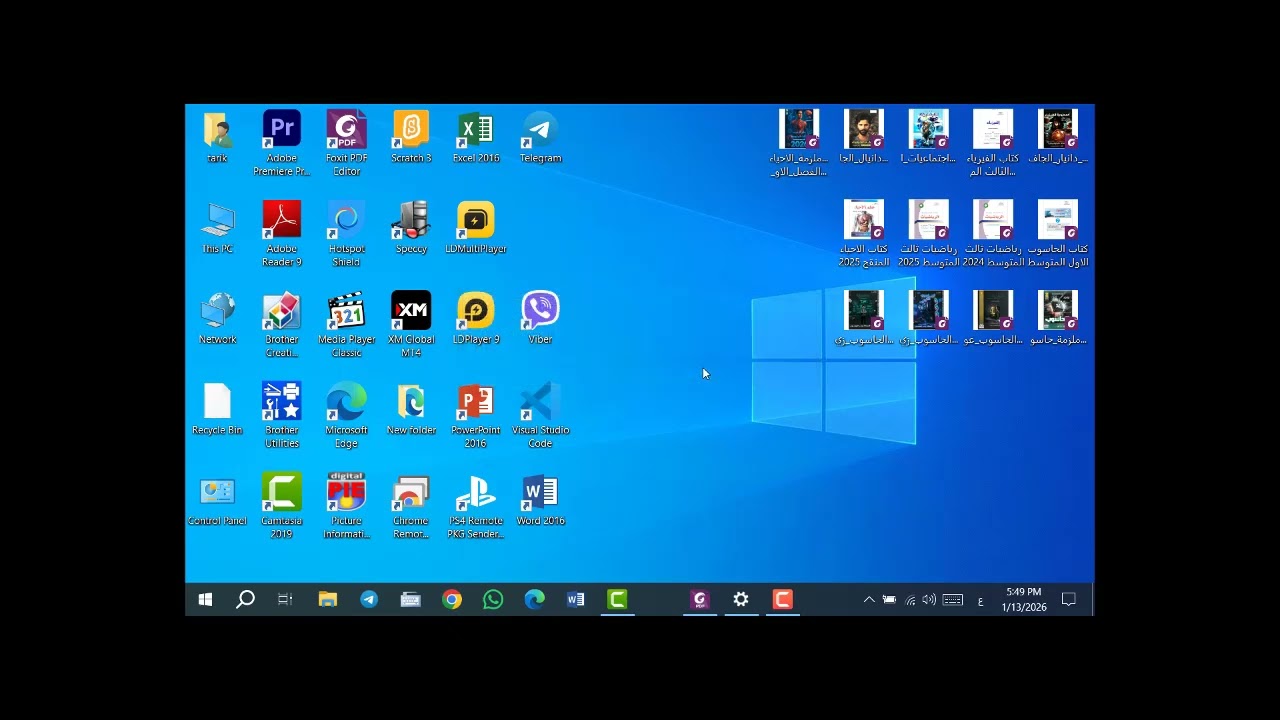This screenshot has height=720, width=1280.
Task: Select the Excel 2016 desktop shortcut
Action: pos(476,137)
